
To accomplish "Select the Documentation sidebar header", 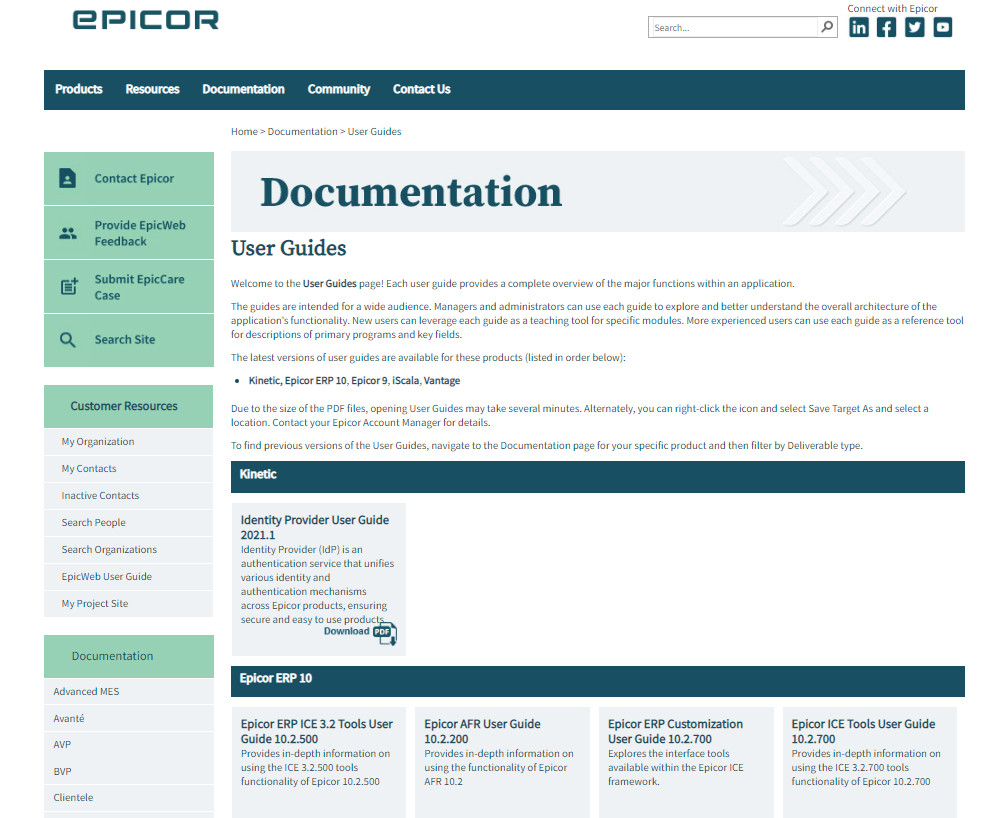I will [x=129, y=656].
